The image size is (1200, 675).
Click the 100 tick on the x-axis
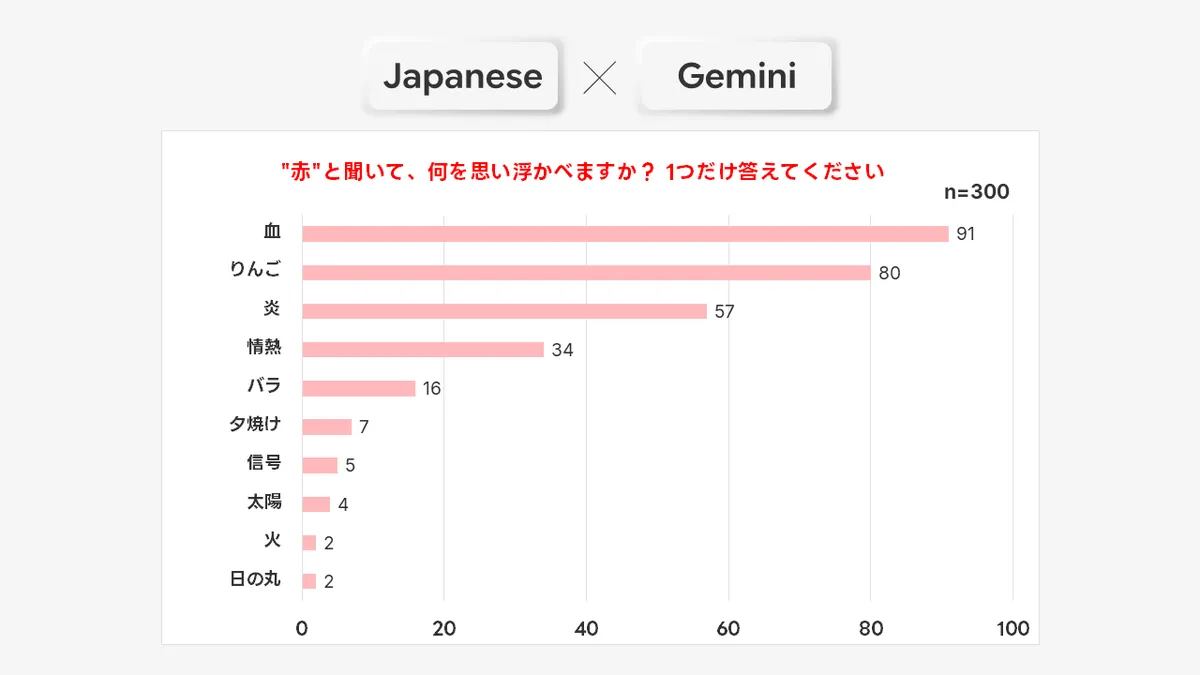(1012, 629)
